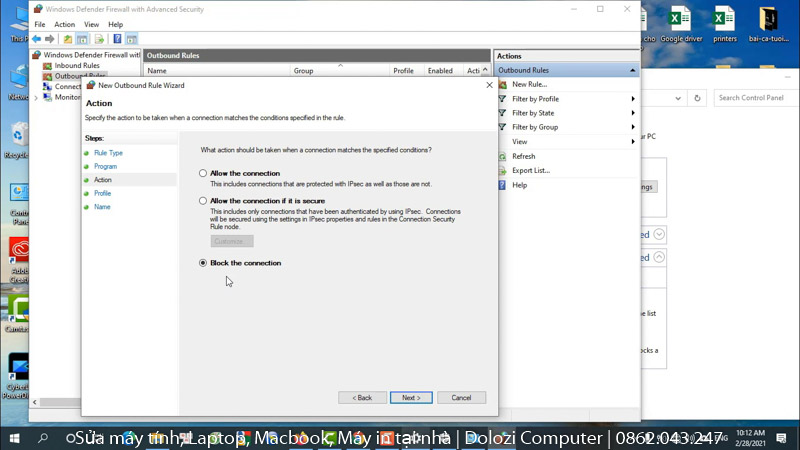This screenshot has height=450, width=800.
Task: Click the Search Control Panel field
Action: (x=755, y=98)
